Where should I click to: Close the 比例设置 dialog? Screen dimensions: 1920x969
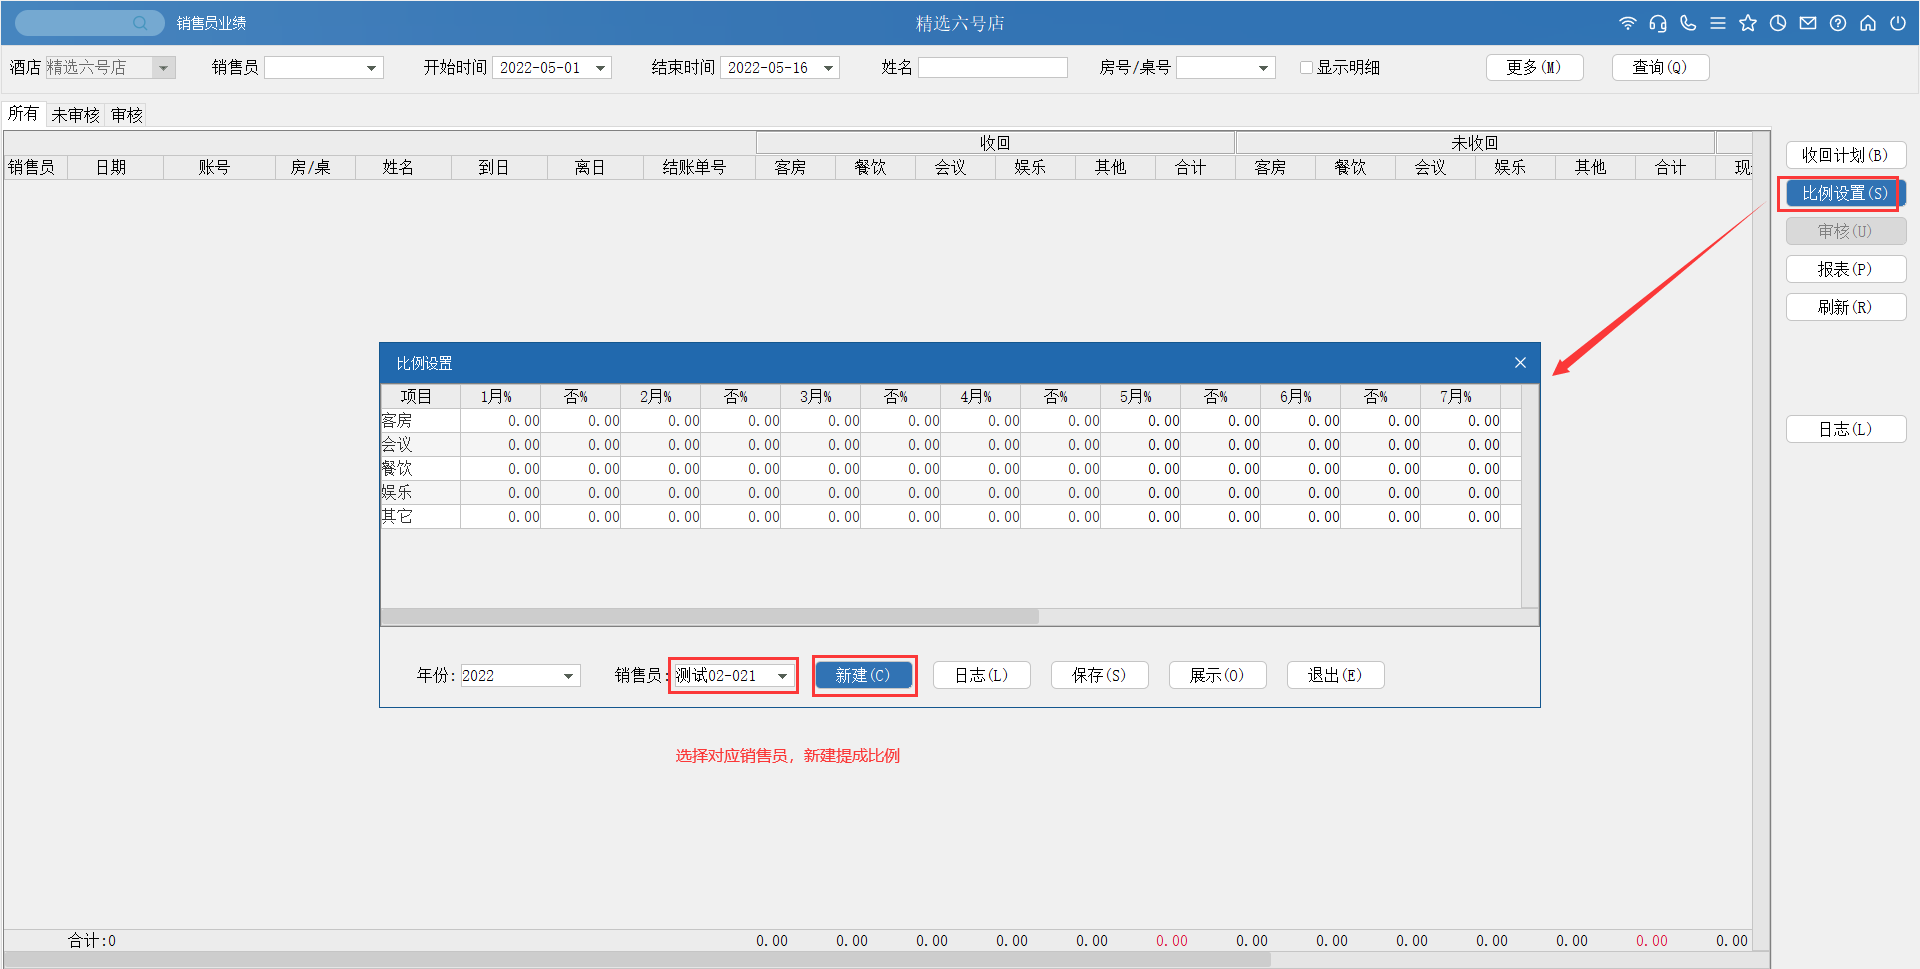click(1520, 363)
